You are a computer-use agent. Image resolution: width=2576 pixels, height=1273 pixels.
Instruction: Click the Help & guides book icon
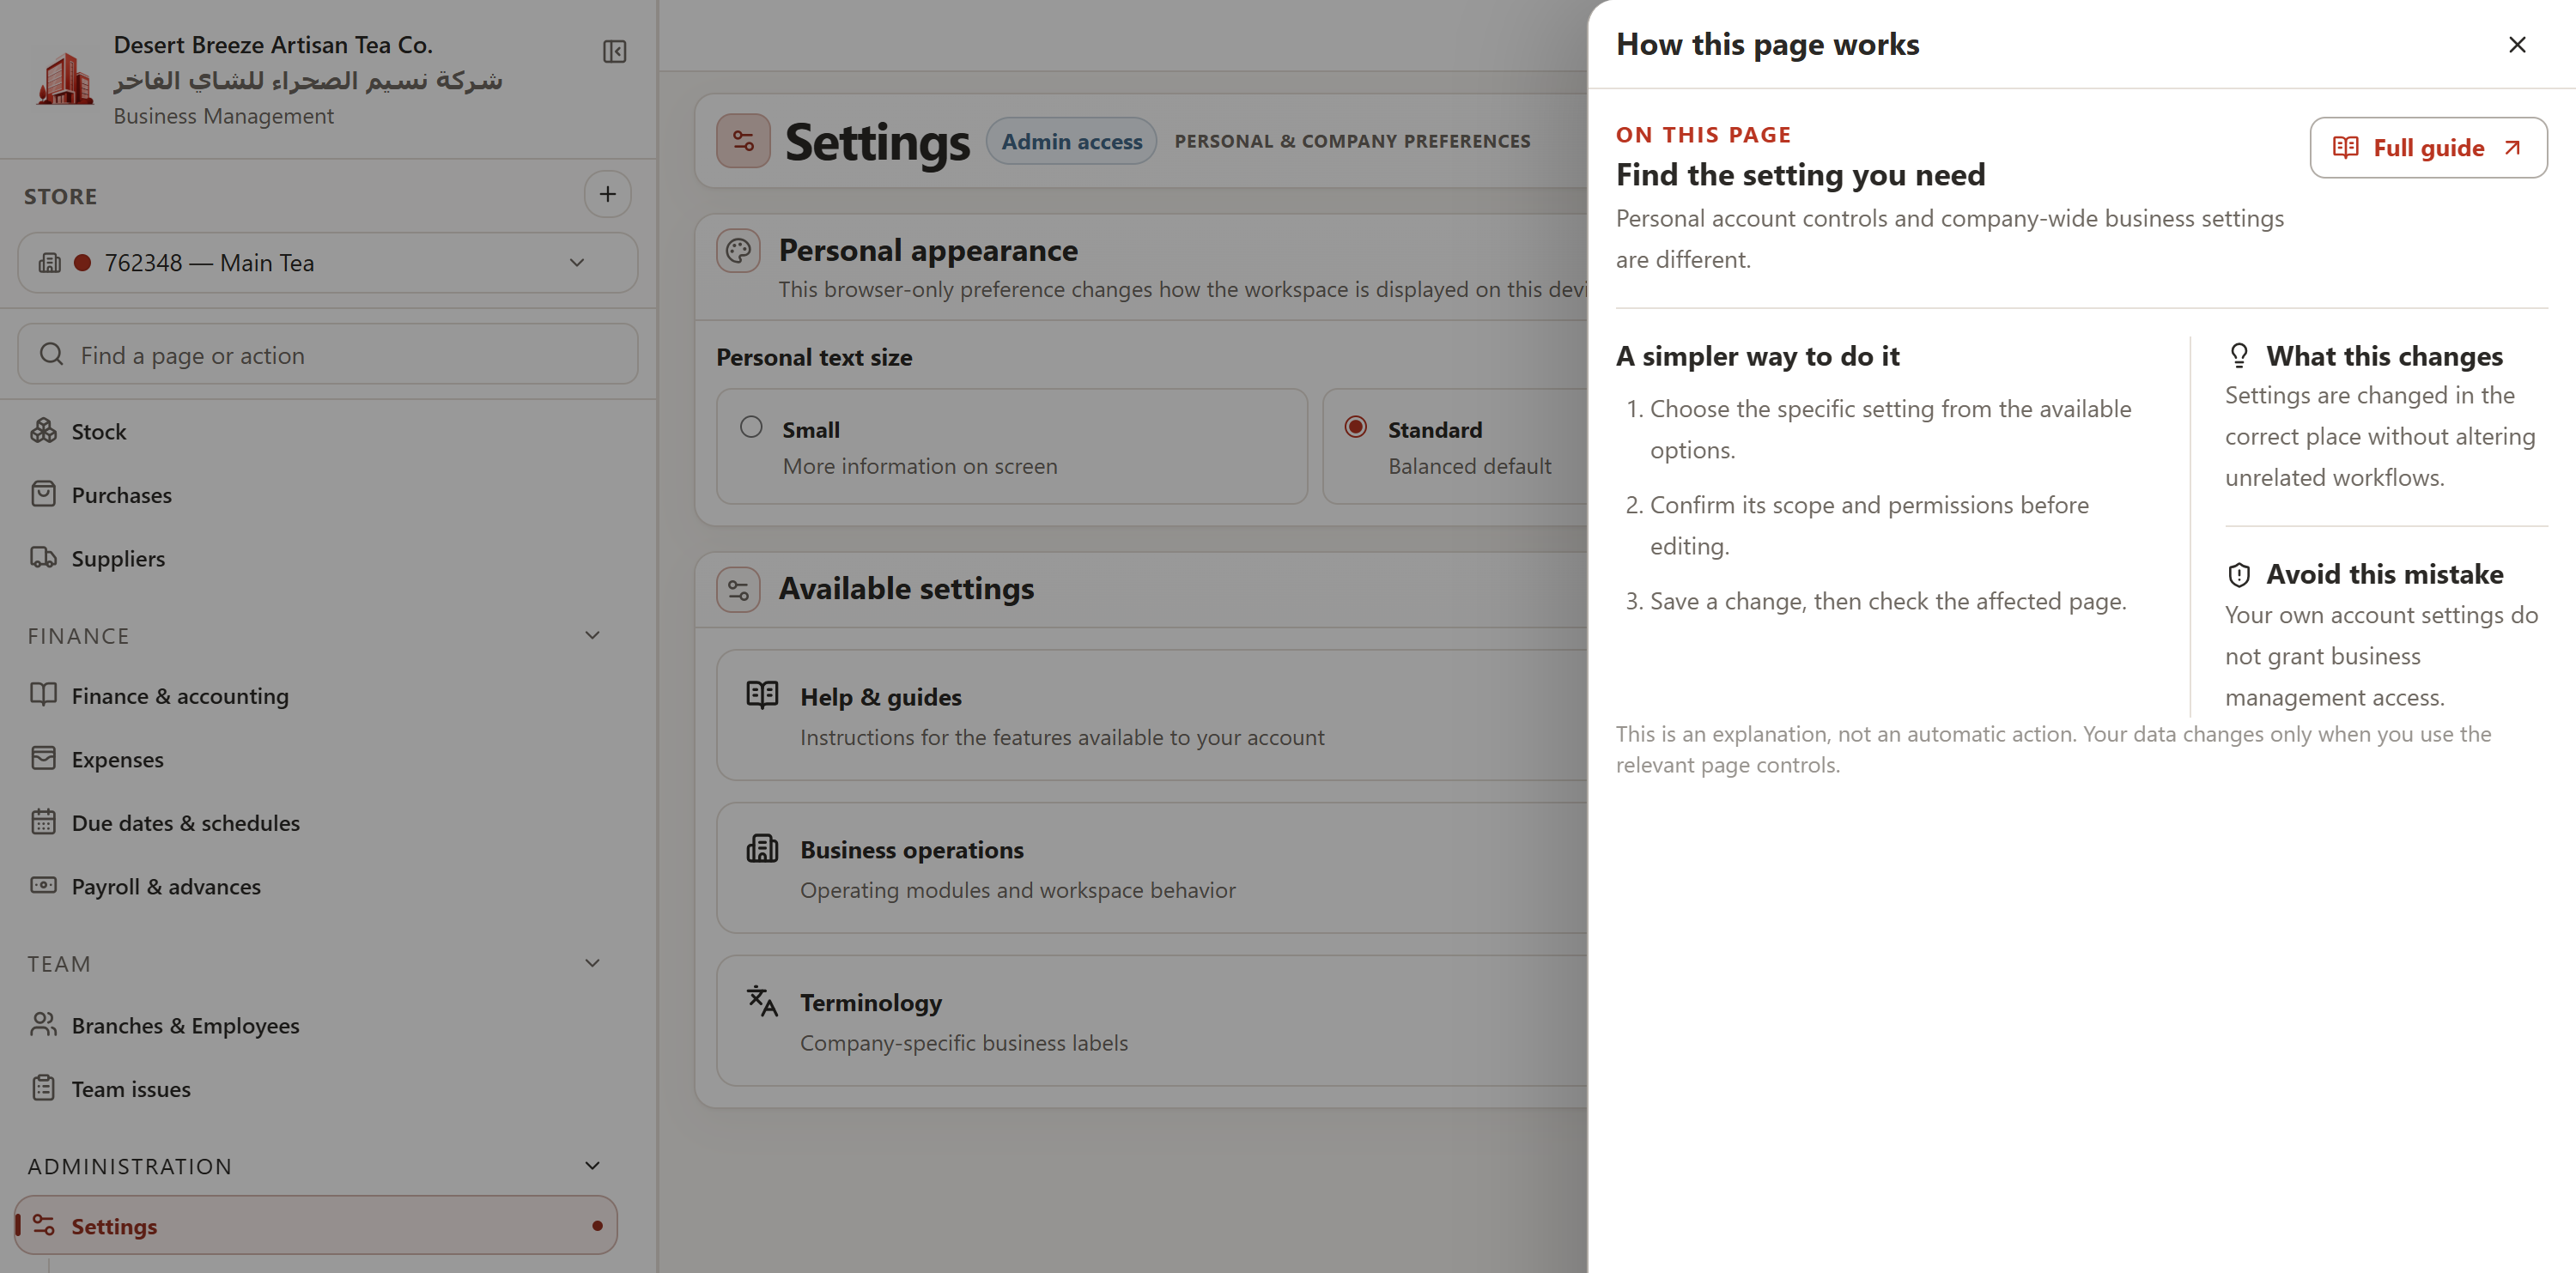(762, 695)
